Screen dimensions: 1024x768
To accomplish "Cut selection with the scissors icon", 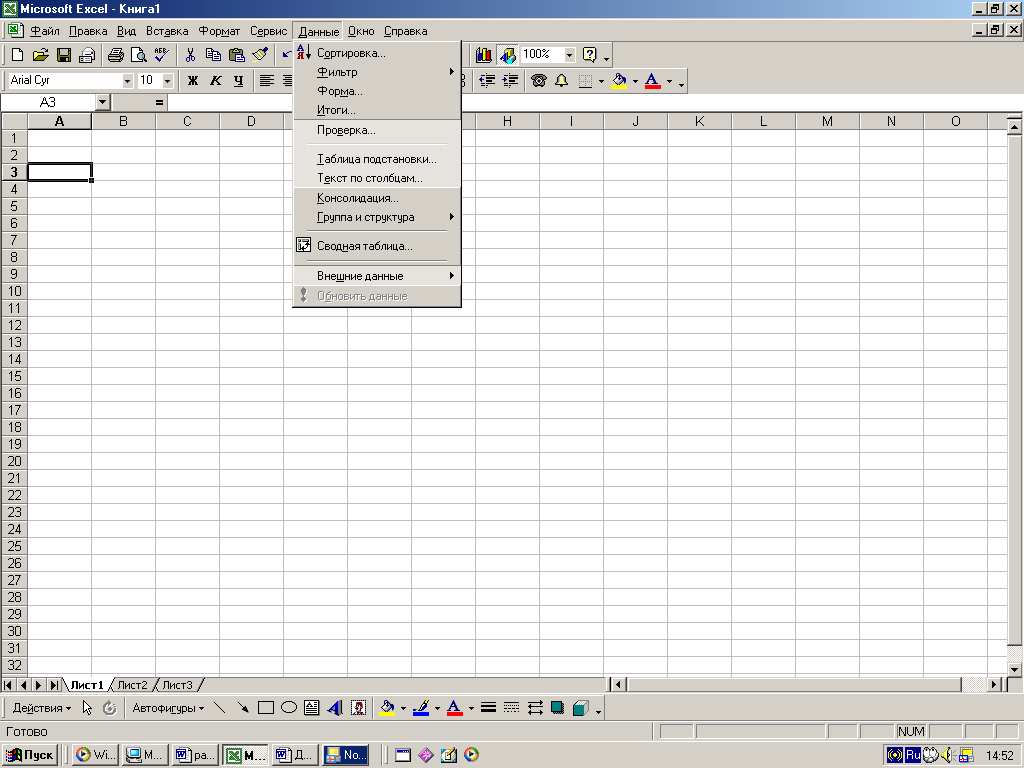I will (191, 55).
